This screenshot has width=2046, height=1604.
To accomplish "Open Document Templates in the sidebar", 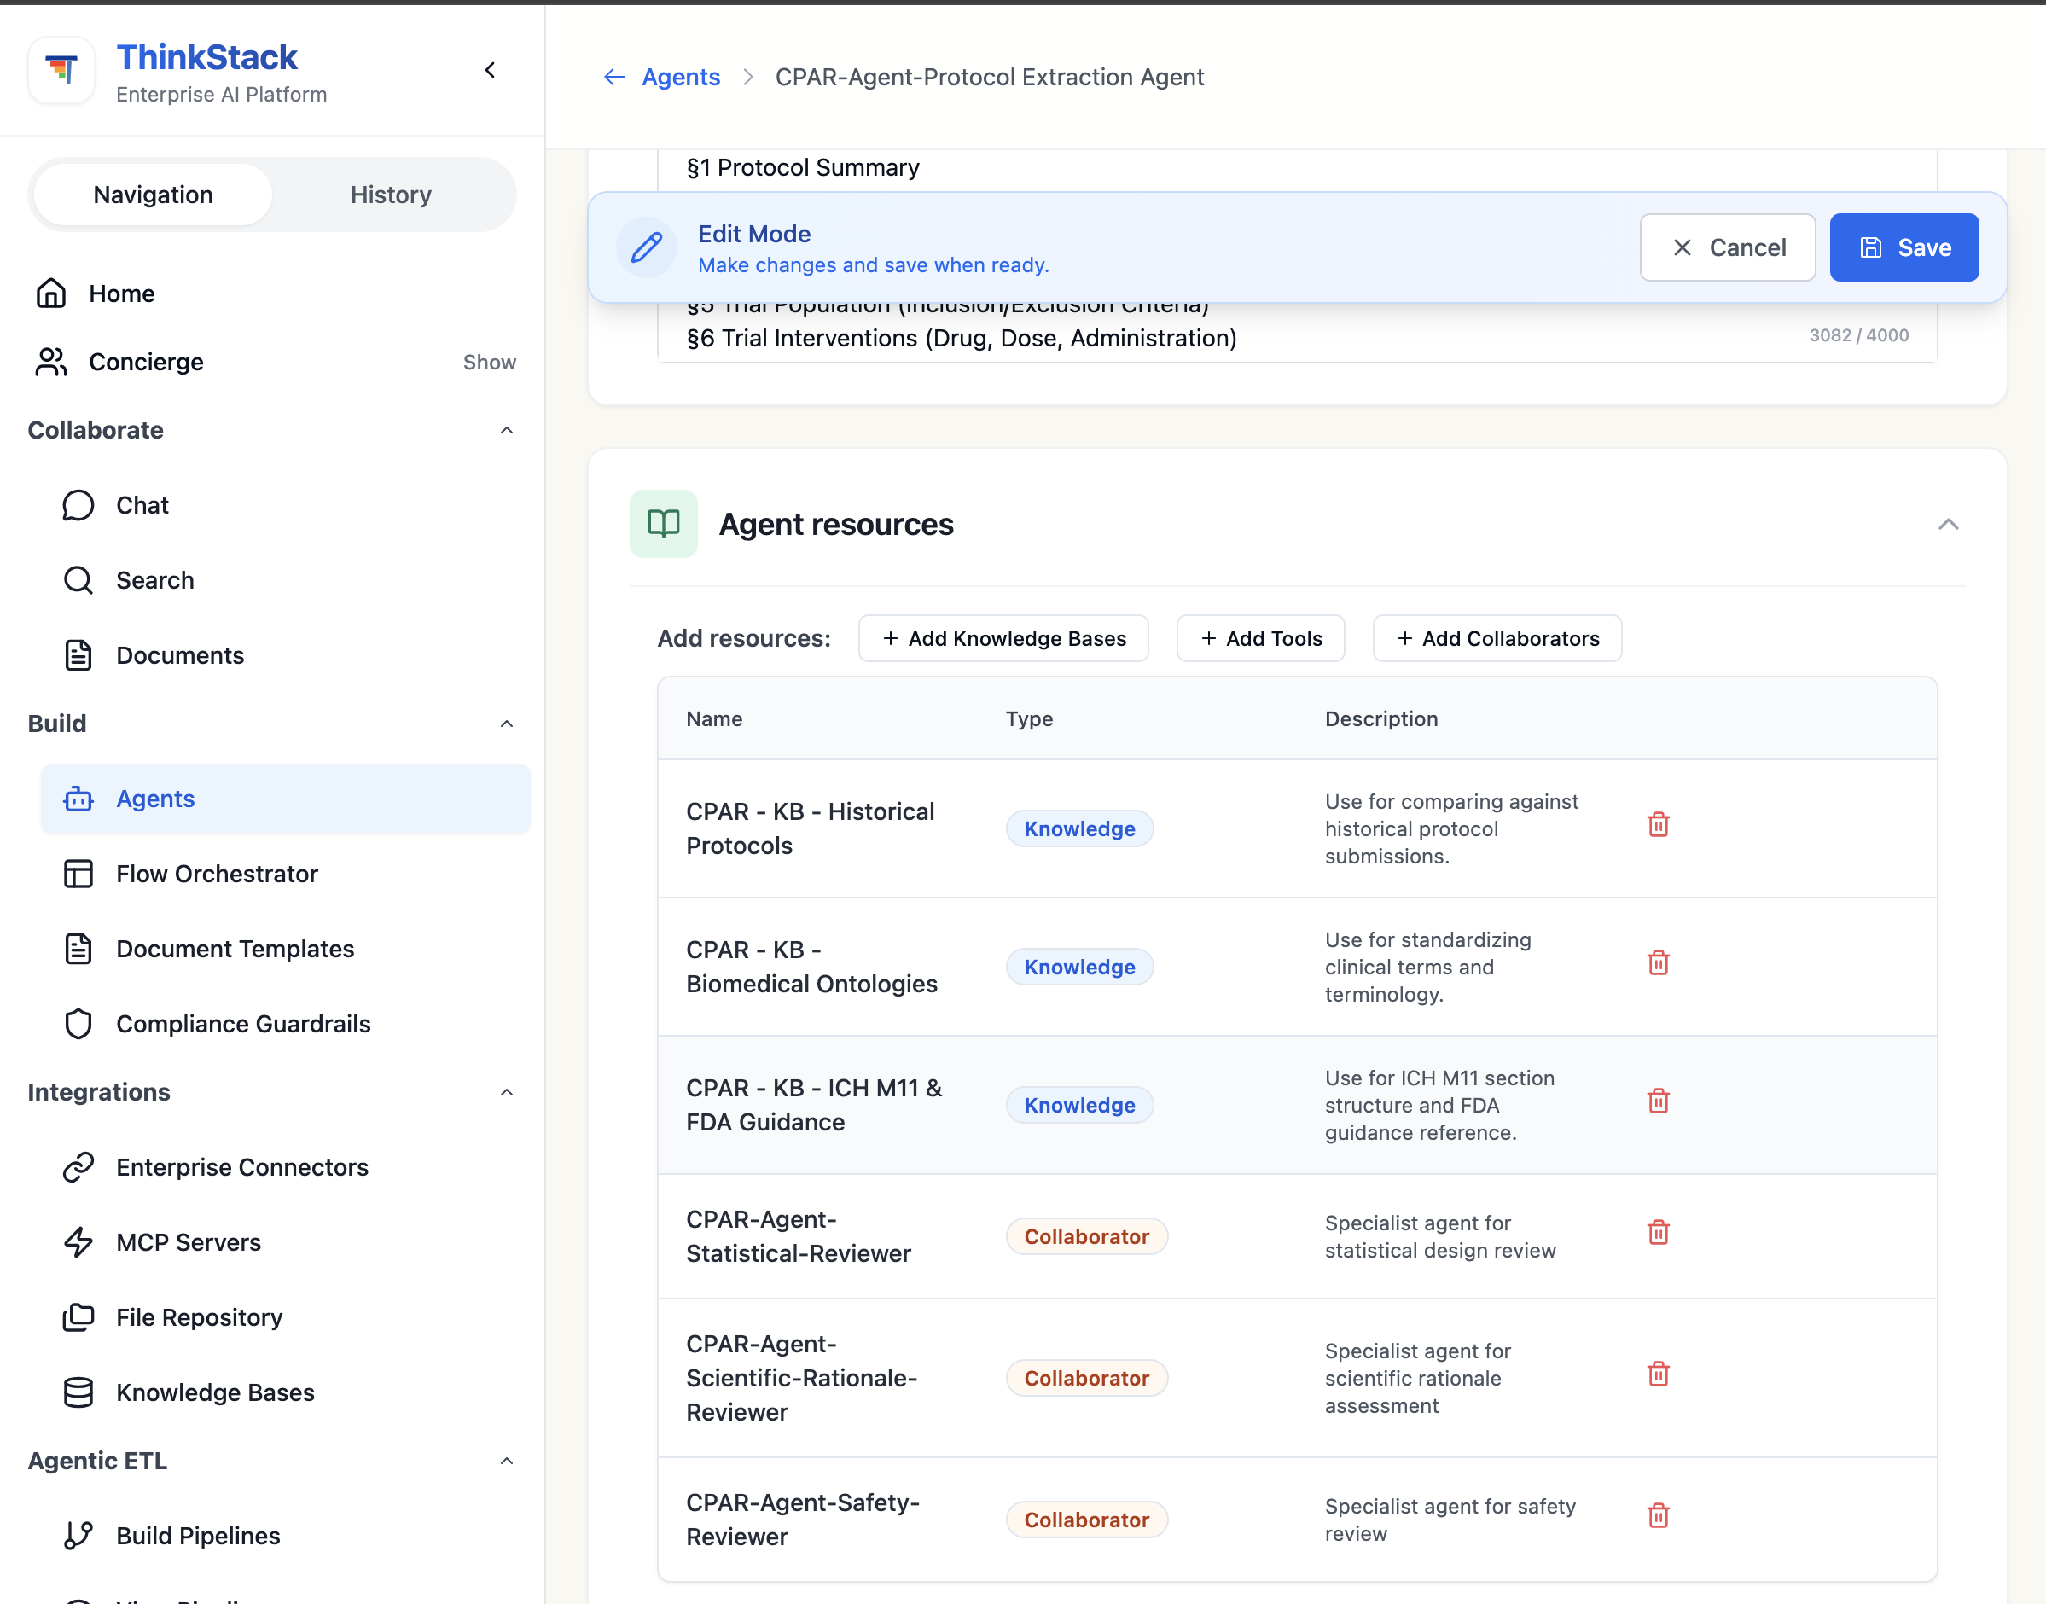I will [286, 948].
